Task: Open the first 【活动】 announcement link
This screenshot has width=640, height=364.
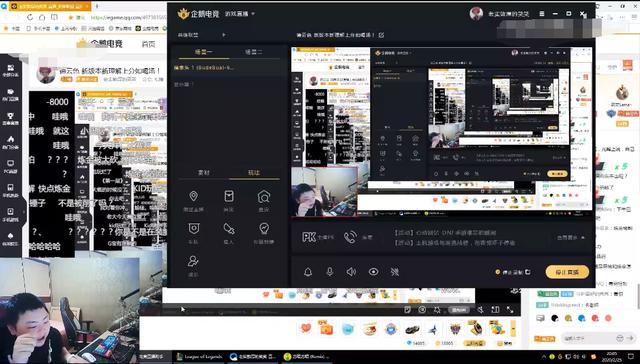Action: click(x=445, y=233)
